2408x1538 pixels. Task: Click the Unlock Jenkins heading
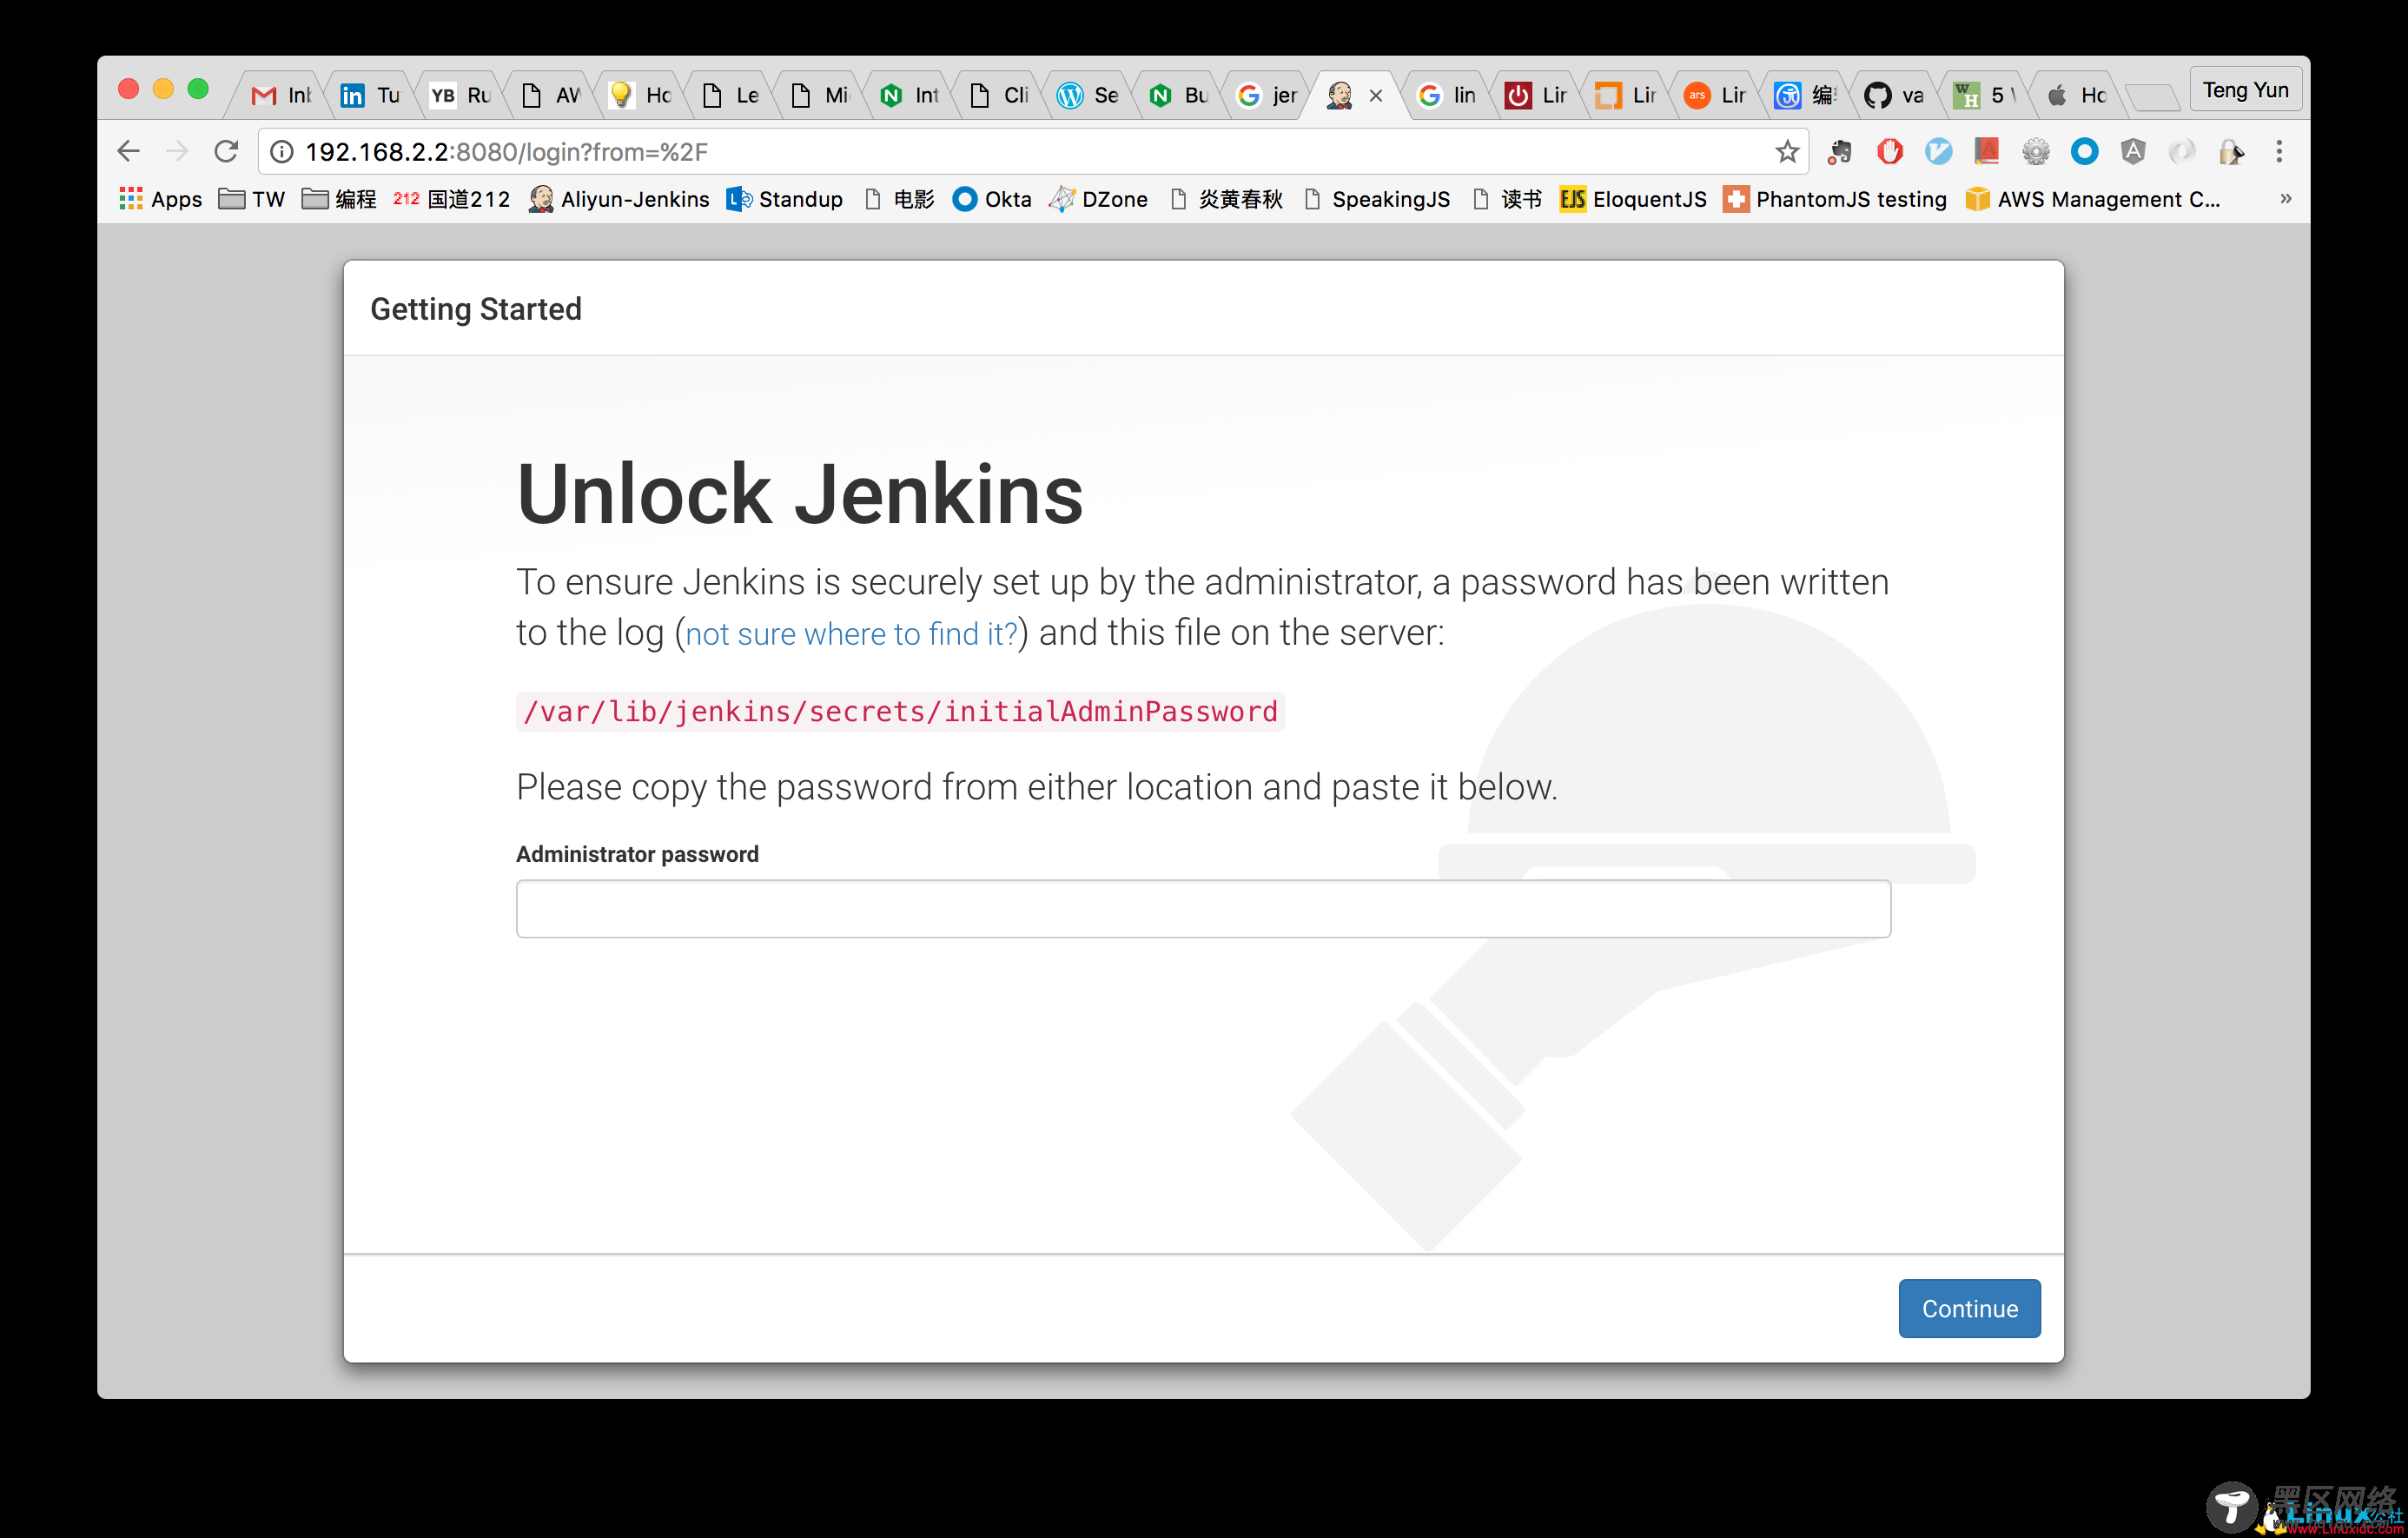pyautogui.click(x=799, y=494)
